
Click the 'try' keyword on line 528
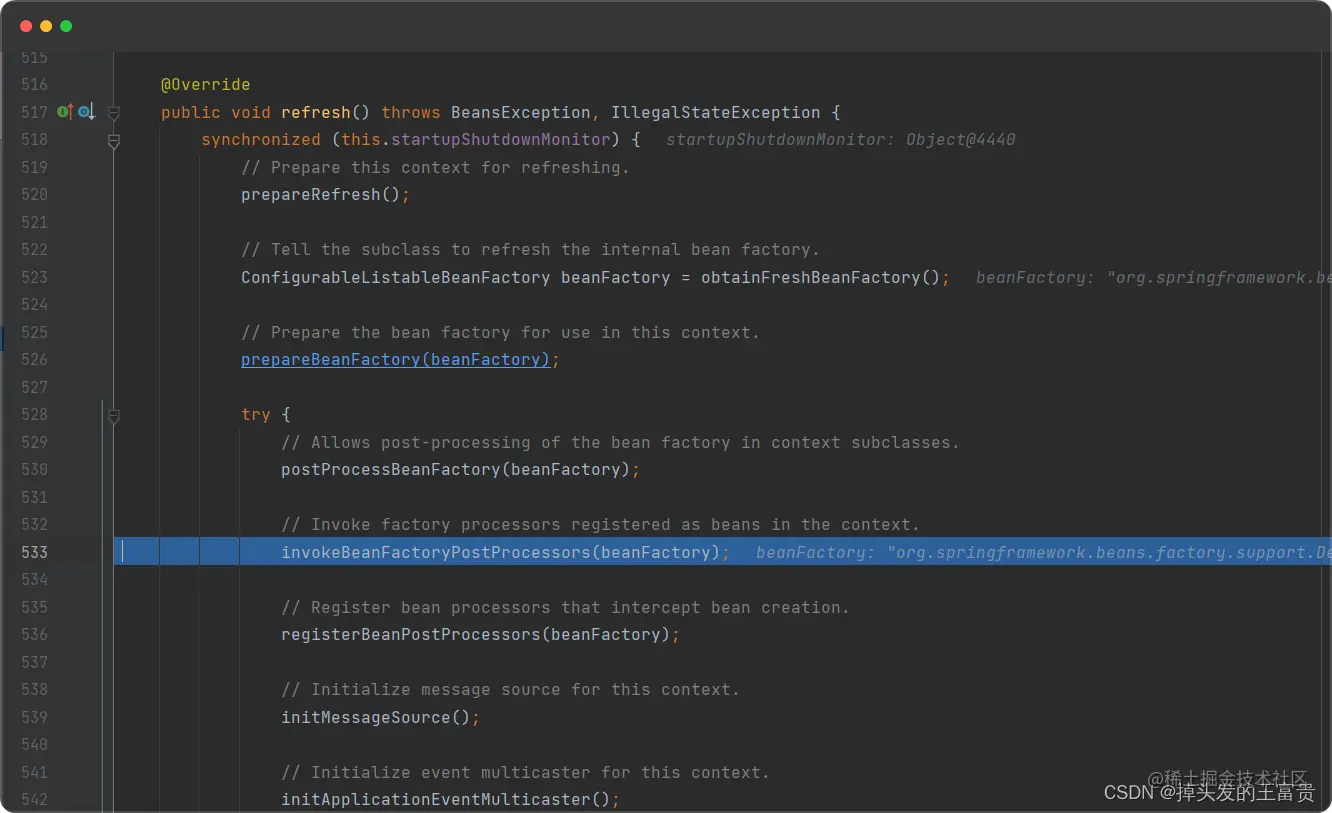click(x=256, y=415)
